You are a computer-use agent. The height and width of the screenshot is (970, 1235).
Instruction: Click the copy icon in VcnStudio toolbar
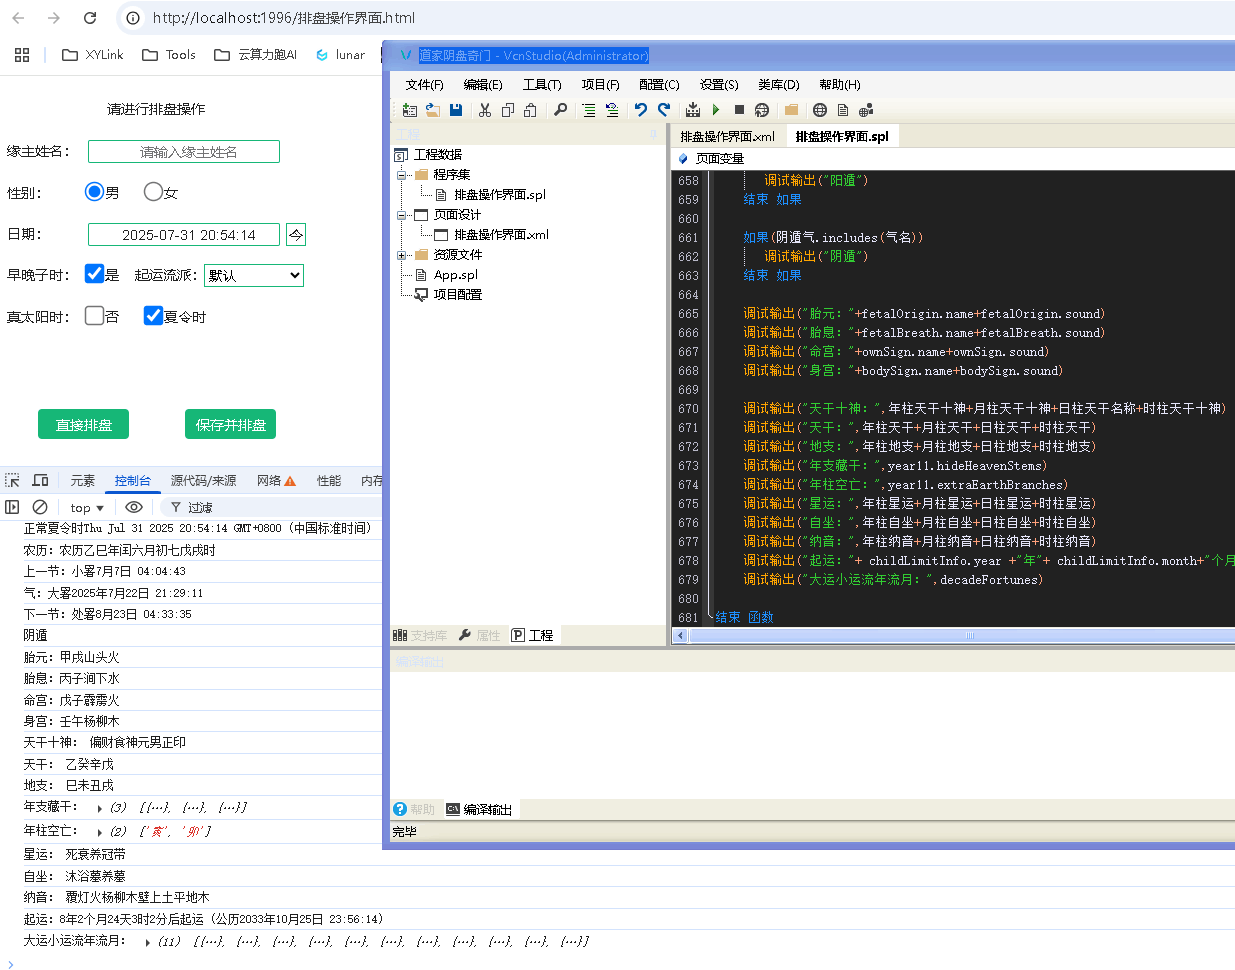[508, 110]
